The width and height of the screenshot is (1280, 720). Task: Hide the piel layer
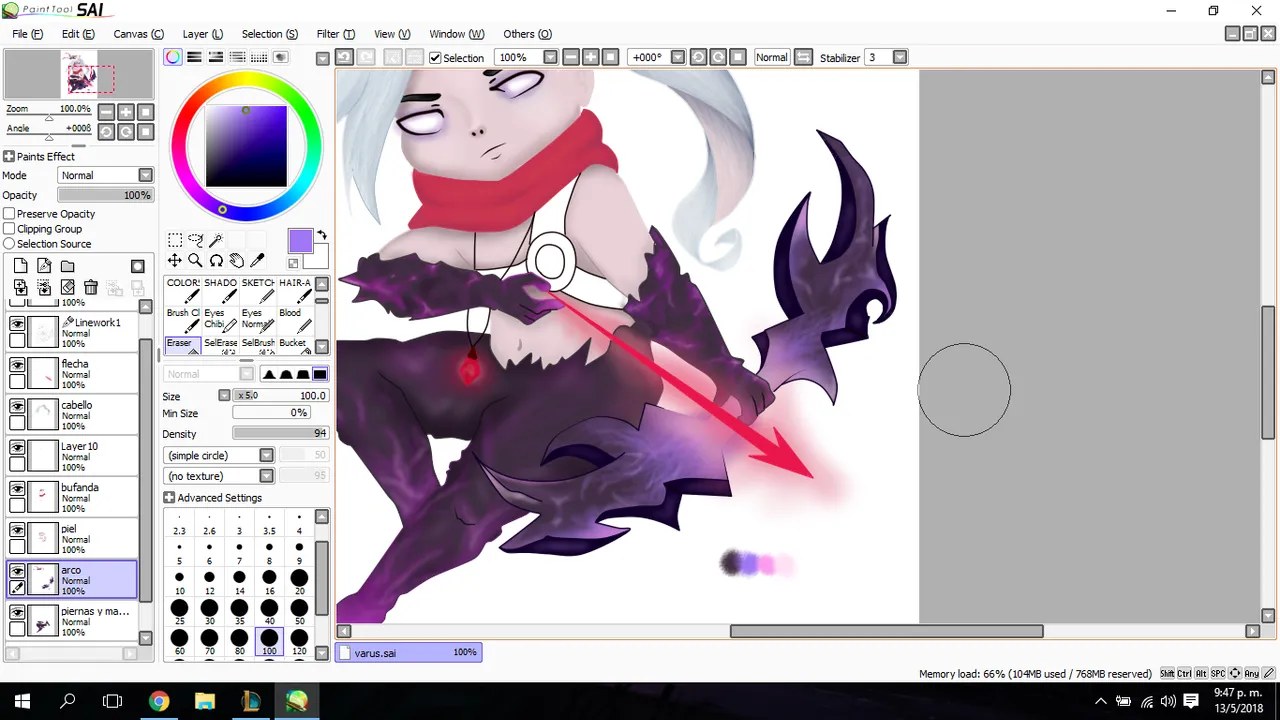[x=17, y=530]
